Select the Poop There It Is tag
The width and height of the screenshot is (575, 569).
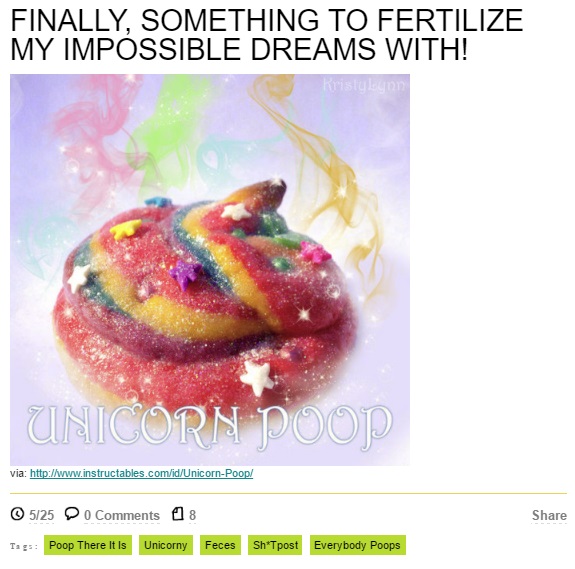tap(88, 545)
